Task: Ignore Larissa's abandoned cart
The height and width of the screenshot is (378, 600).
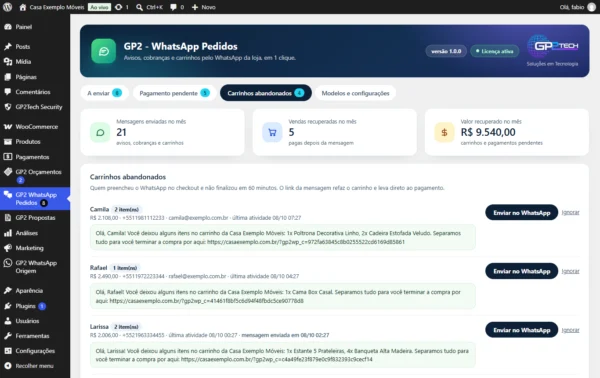Action: (x=570, y=330)
